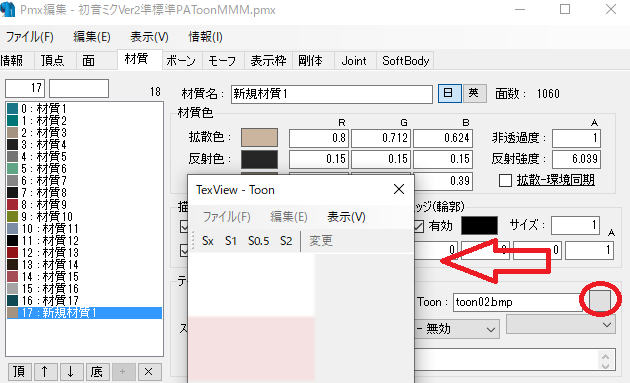Switch to the 面 tab

[x=88, y=61]
